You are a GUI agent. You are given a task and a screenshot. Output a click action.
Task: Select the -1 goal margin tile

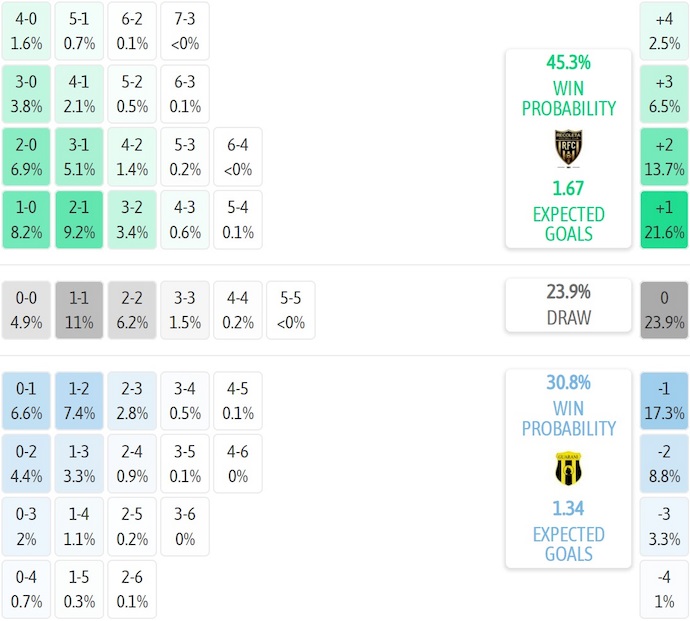click(665, 400)
